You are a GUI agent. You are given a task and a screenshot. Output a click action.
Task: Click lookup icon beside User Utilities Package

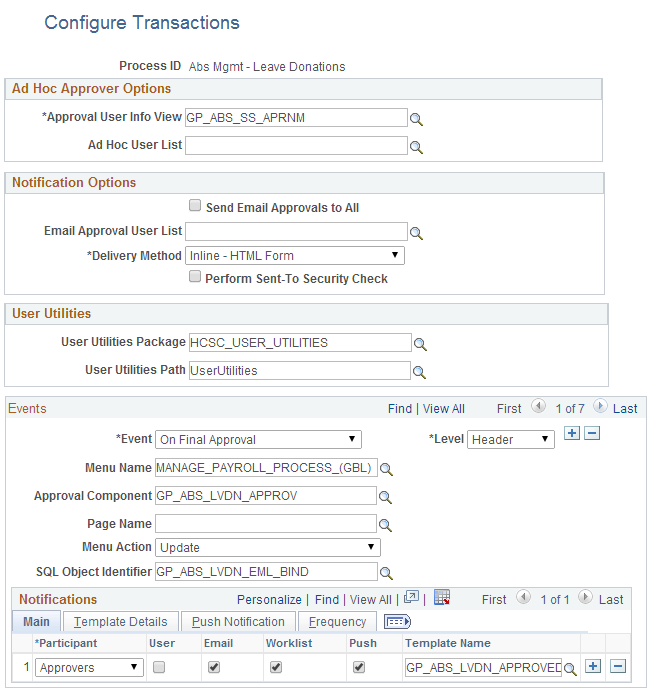[420, 345]
